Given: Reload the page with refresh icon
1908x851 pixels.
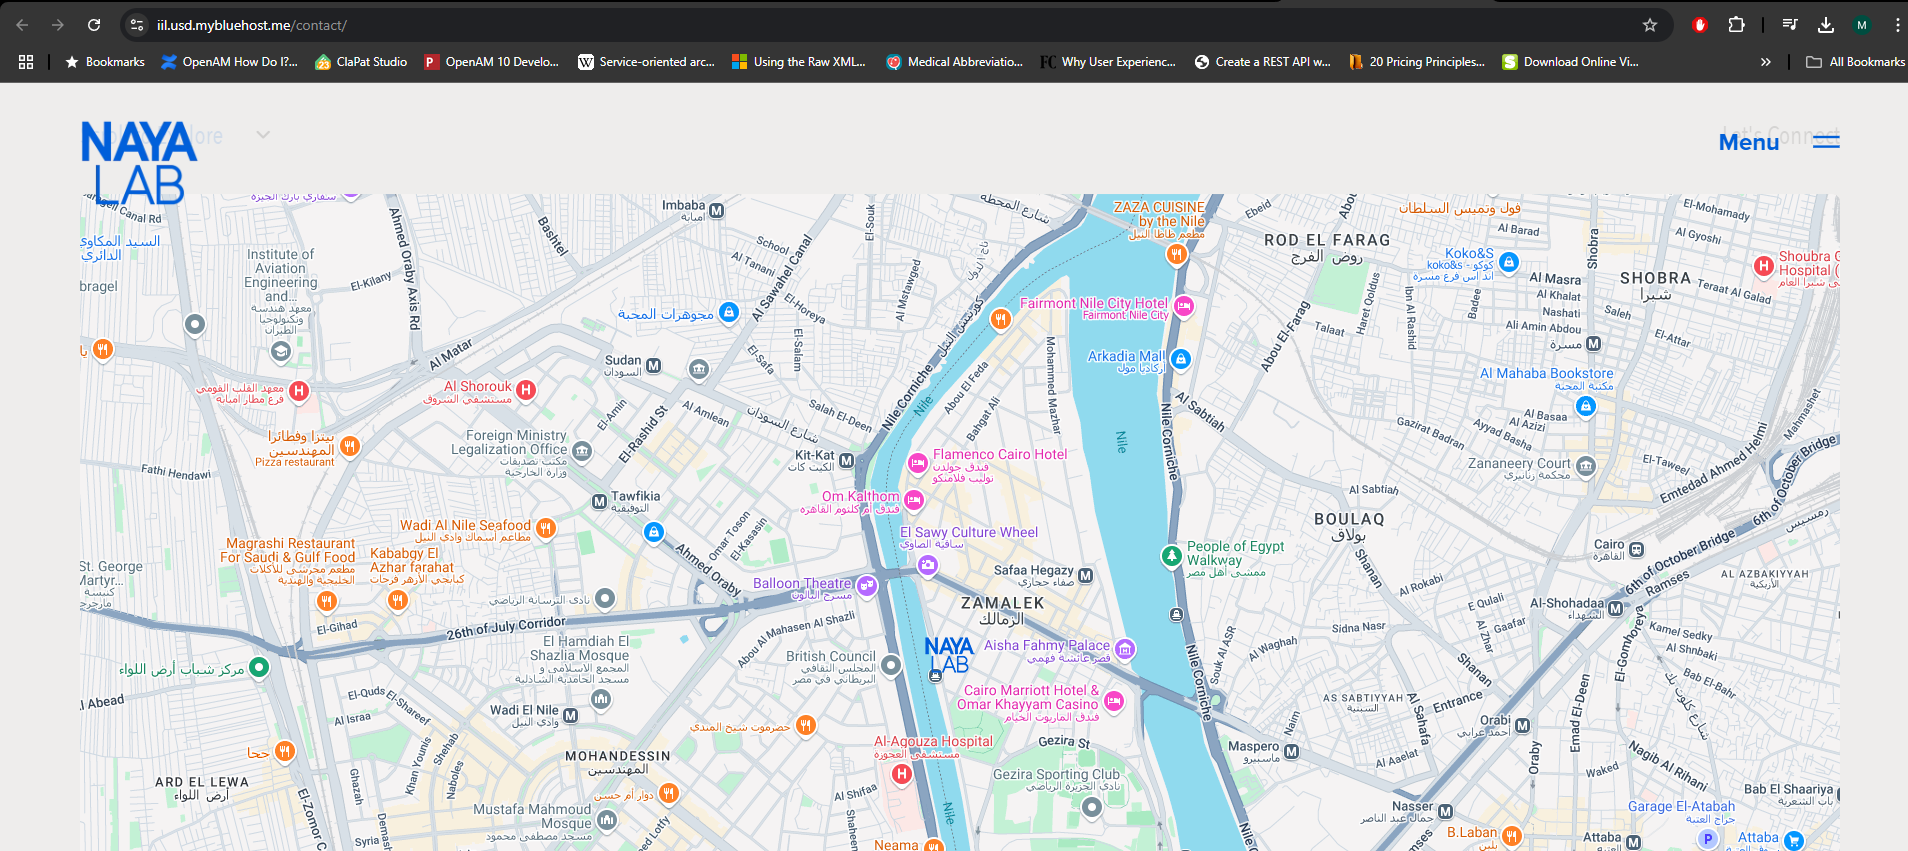Looking at the screenshot, I should tap(94, 25).
